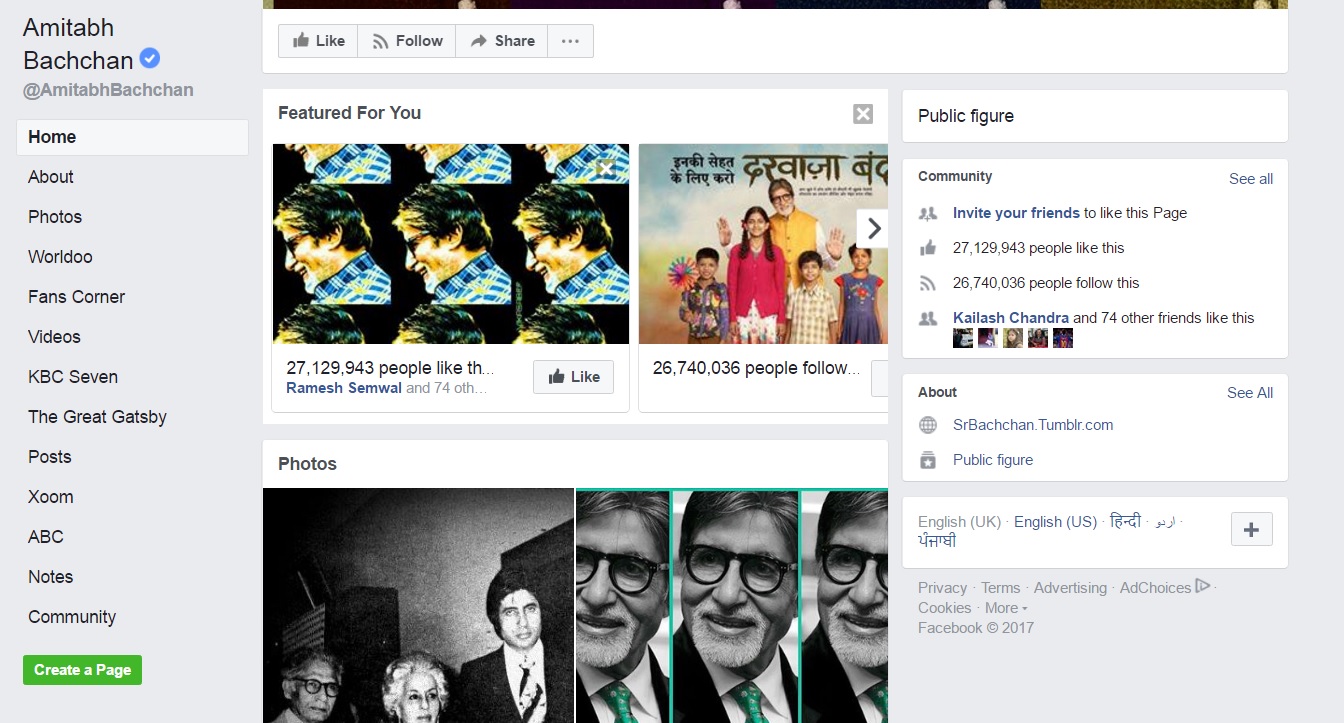The height and width of the screenshot is (723, 1344).
Task: Add another language with plus button
Action: pyautogui.click(x=1251, y=529)
